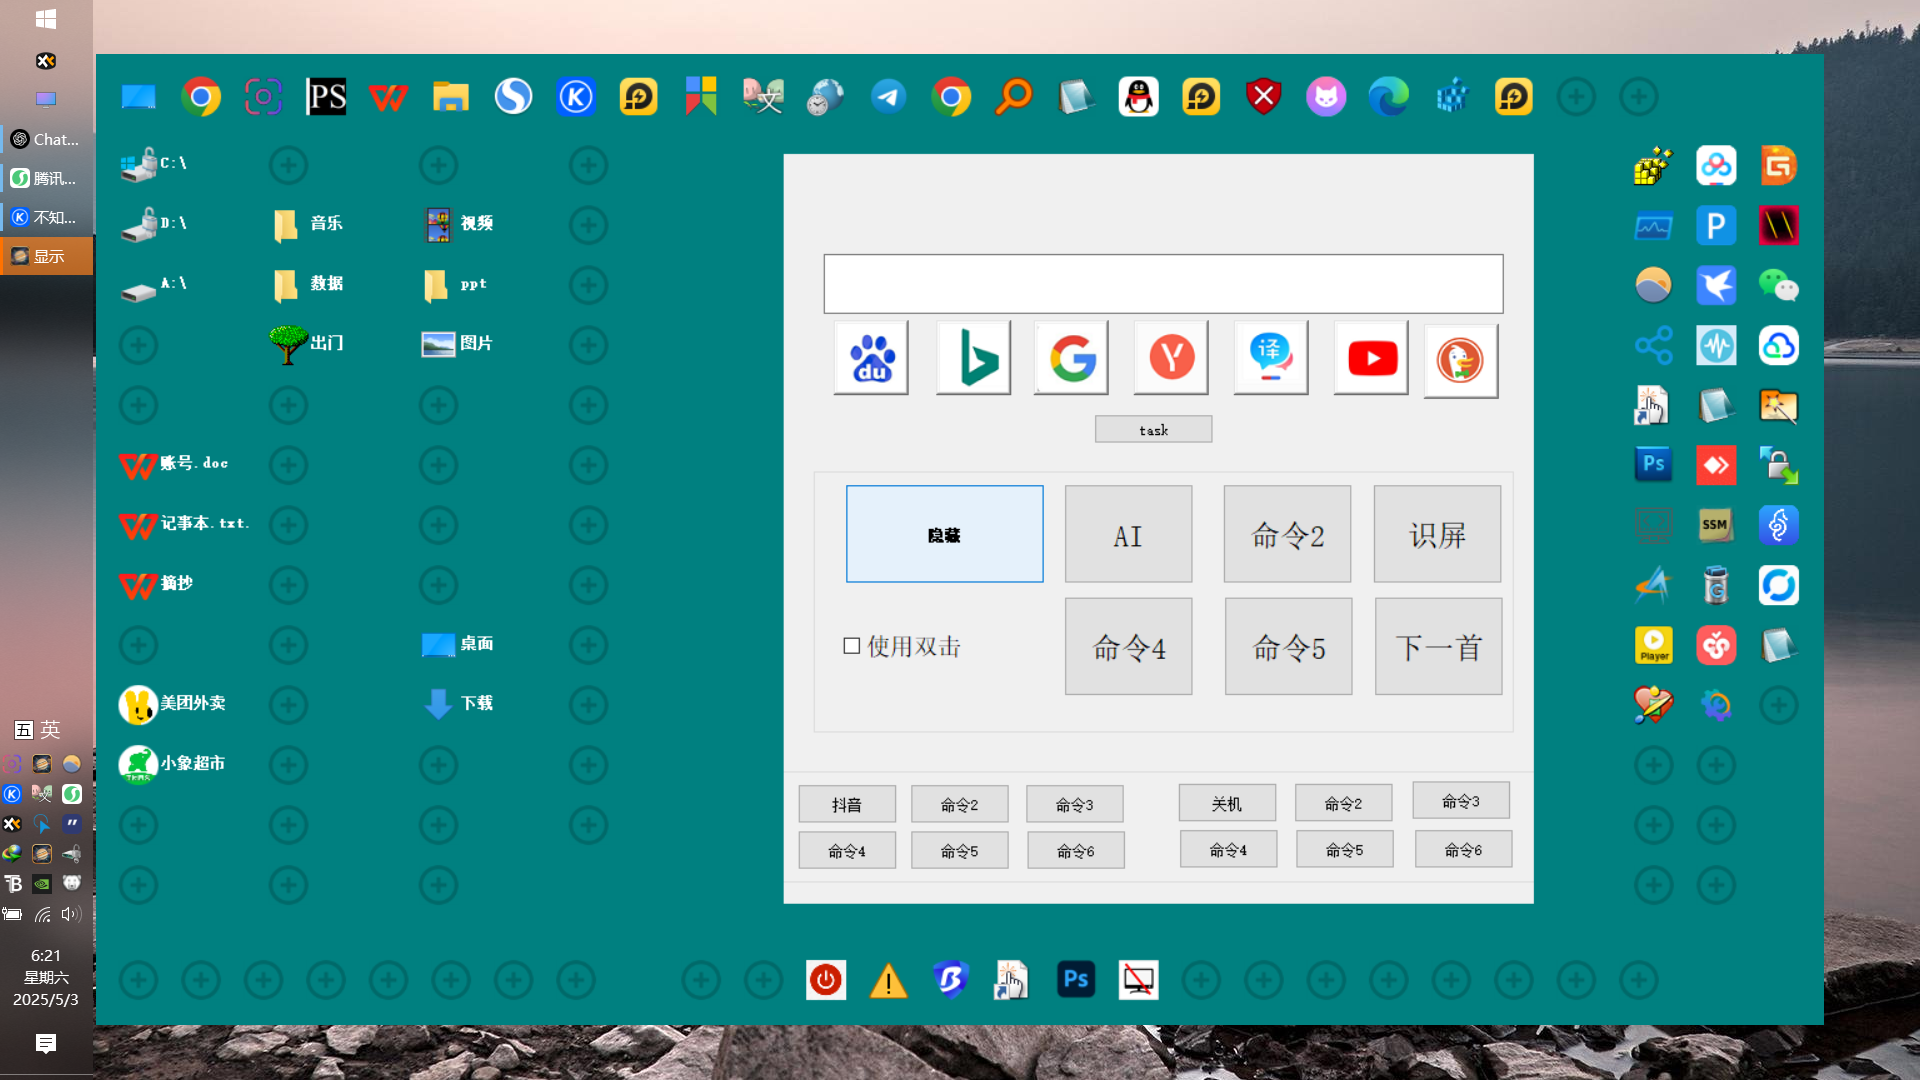Click the Baidu search engine icon
The height and width of the screenshot is (1080, 1920).
pyautogui.click(x=871, y=358)
